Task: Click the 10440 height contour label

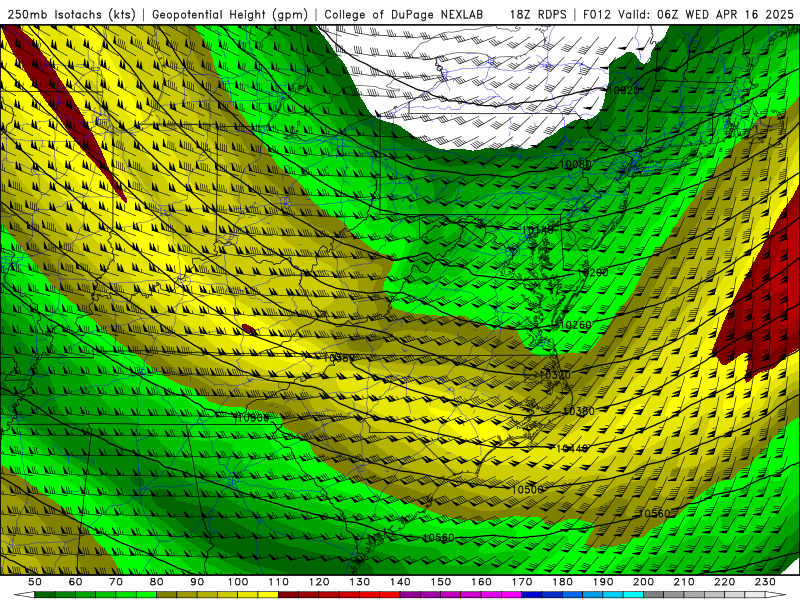Action: tap(571, 448)
